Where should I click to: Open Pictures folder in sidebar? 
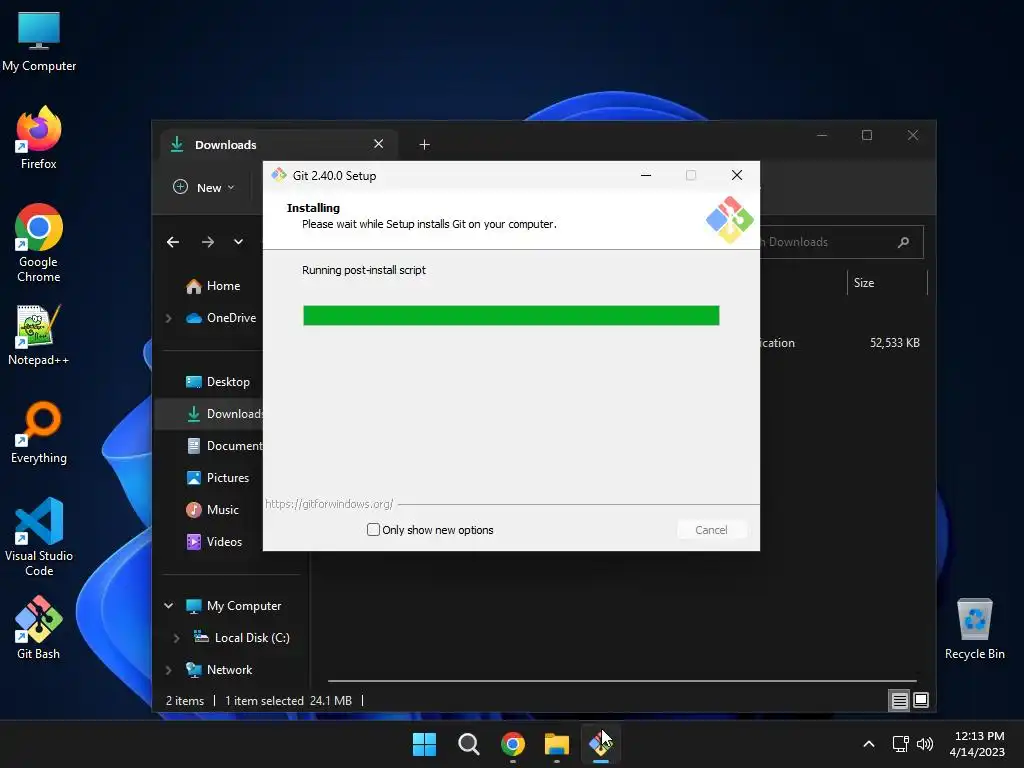pyautogui.click(x=217, y=478)
